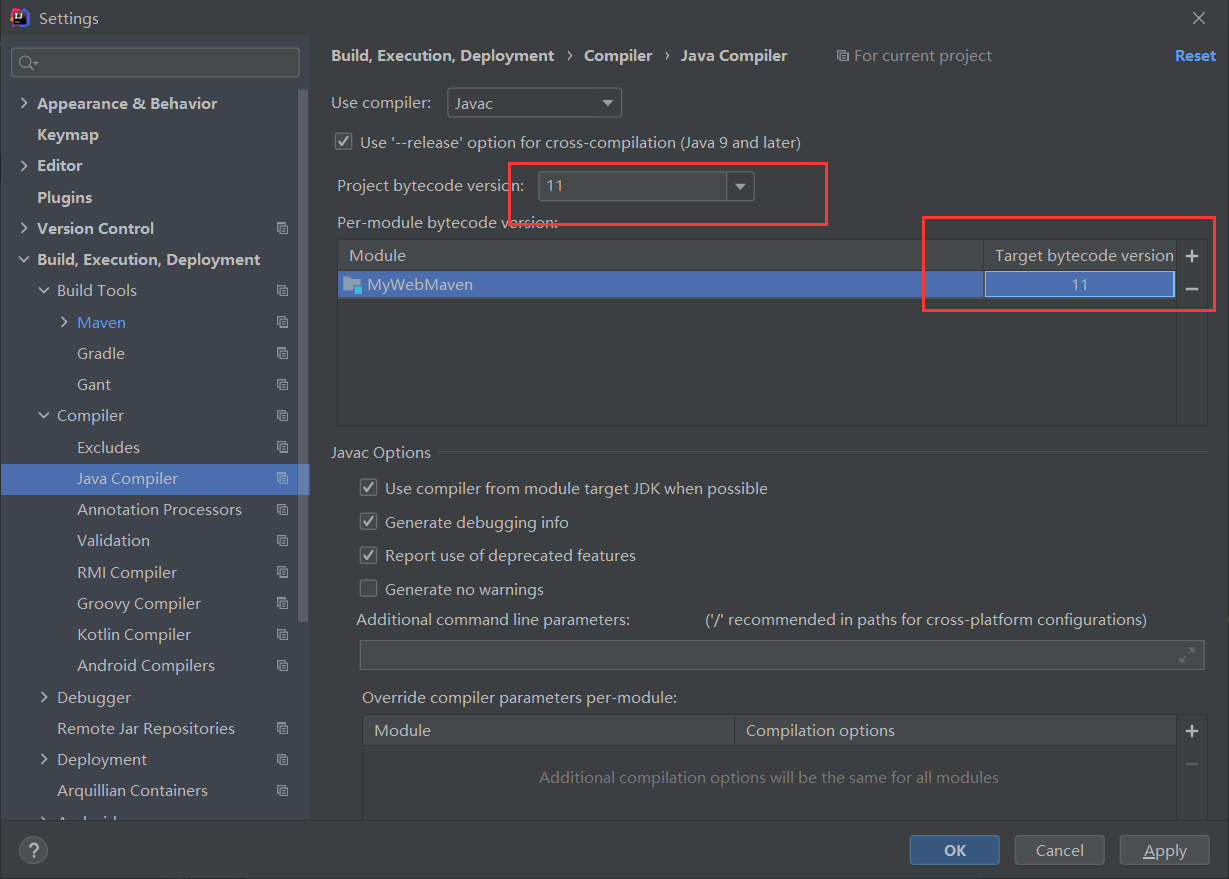Click the project-level icon beside Excludes

(282, 447)
